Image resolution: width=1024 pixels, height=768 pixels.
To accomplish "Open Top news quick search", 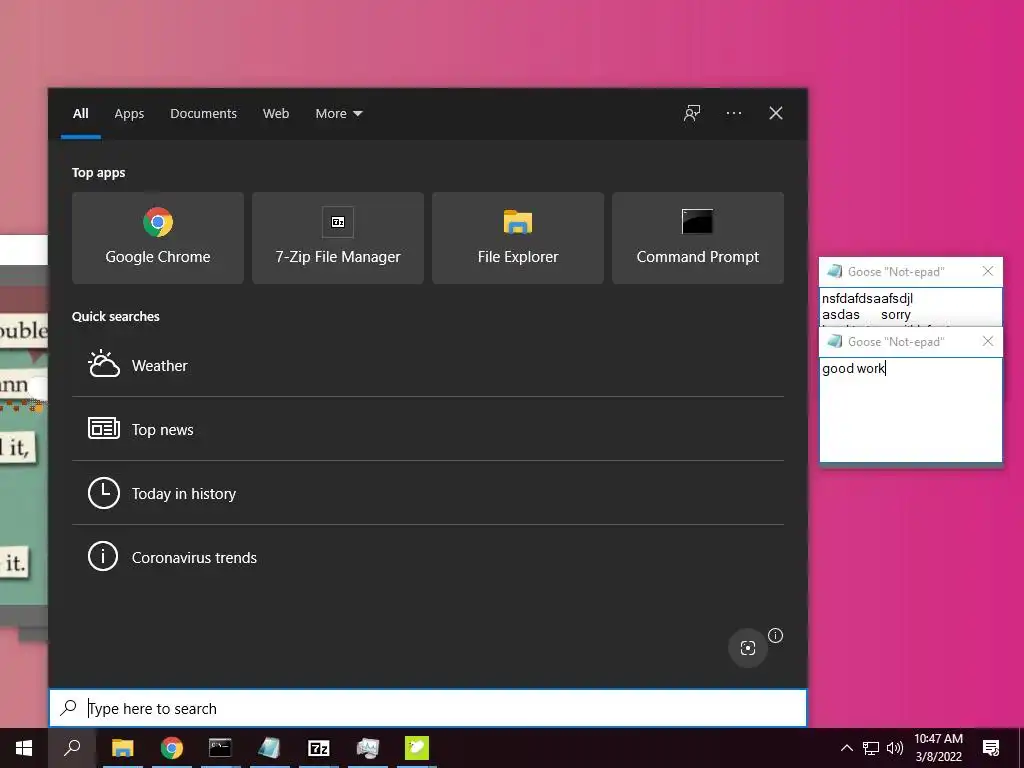I will click(x=428, y=429).
